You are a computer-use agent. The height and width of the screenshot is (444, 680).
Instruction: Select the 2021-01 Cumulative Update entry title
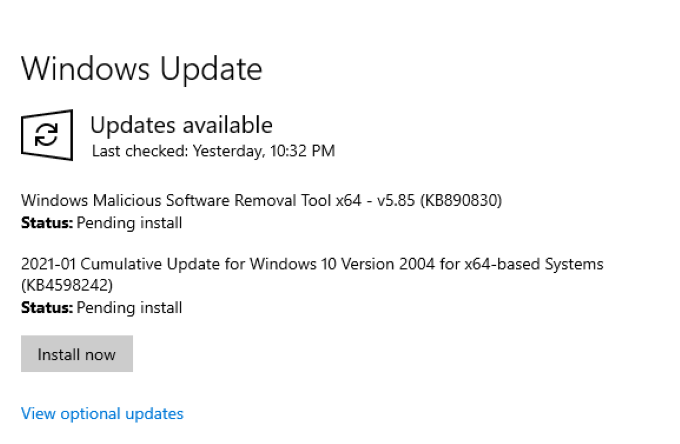click(312, 274)
